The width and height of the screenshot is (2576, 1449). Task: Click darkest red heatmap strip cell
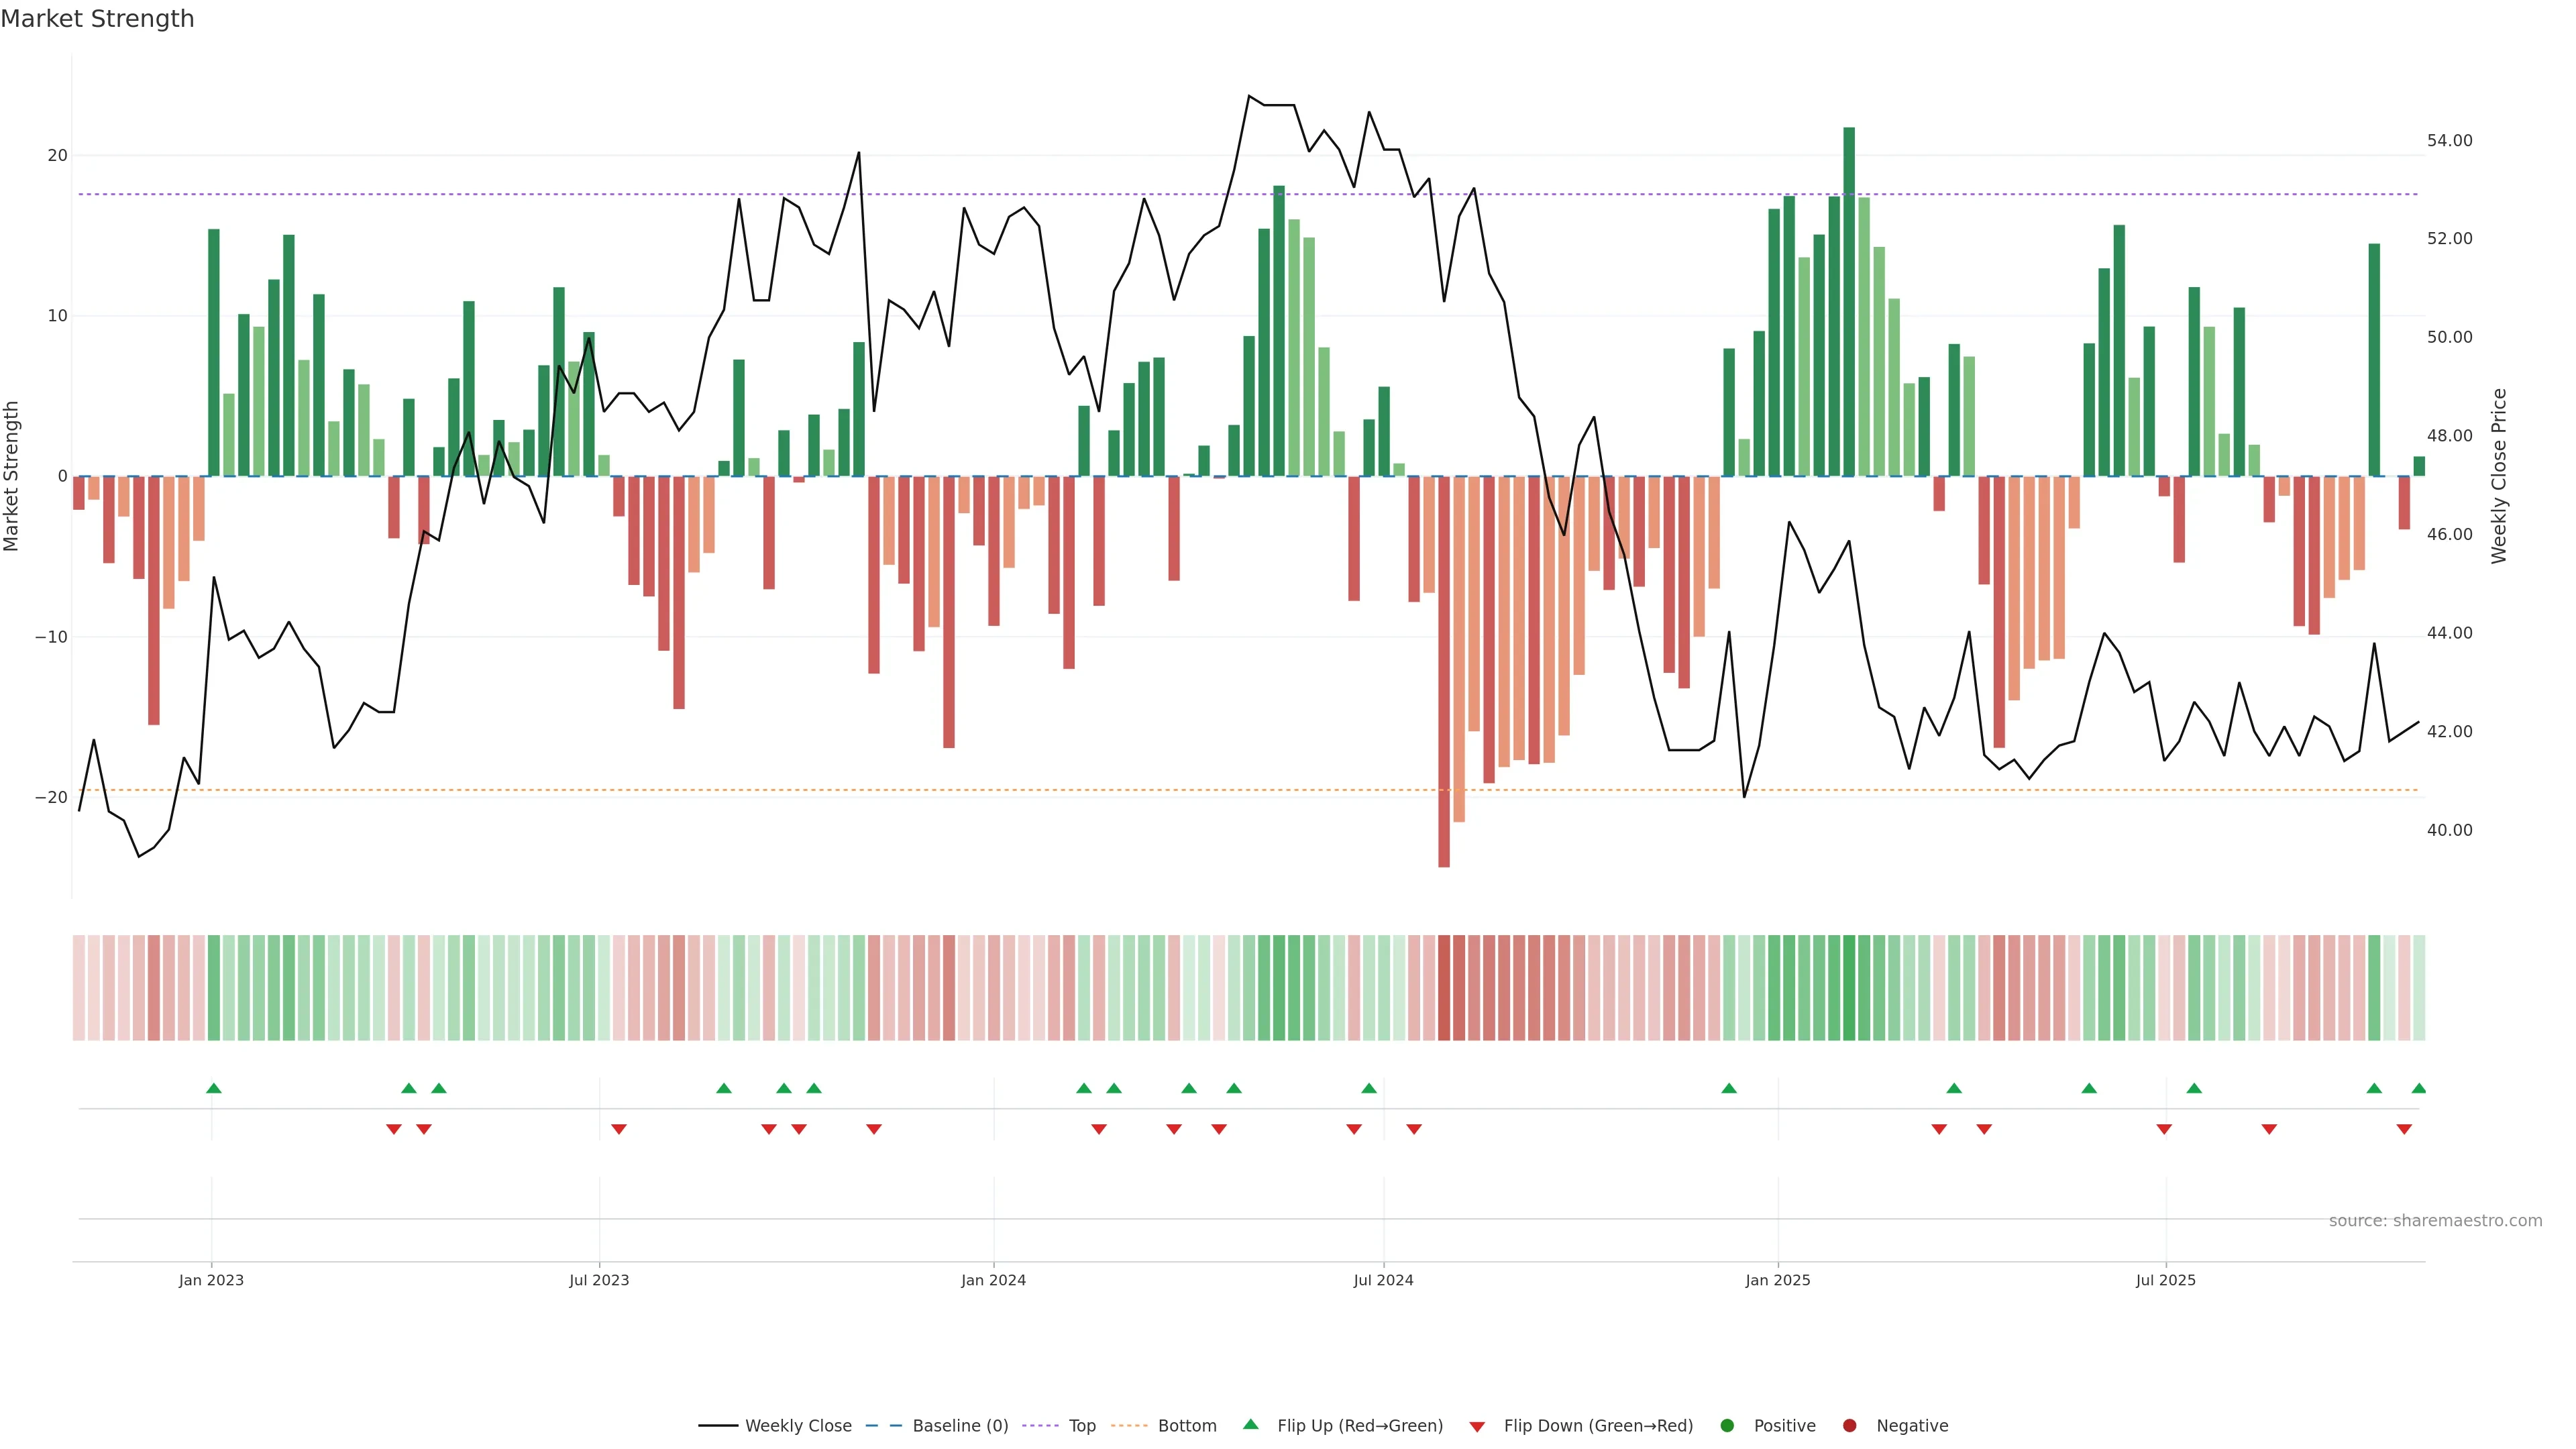1444,987
